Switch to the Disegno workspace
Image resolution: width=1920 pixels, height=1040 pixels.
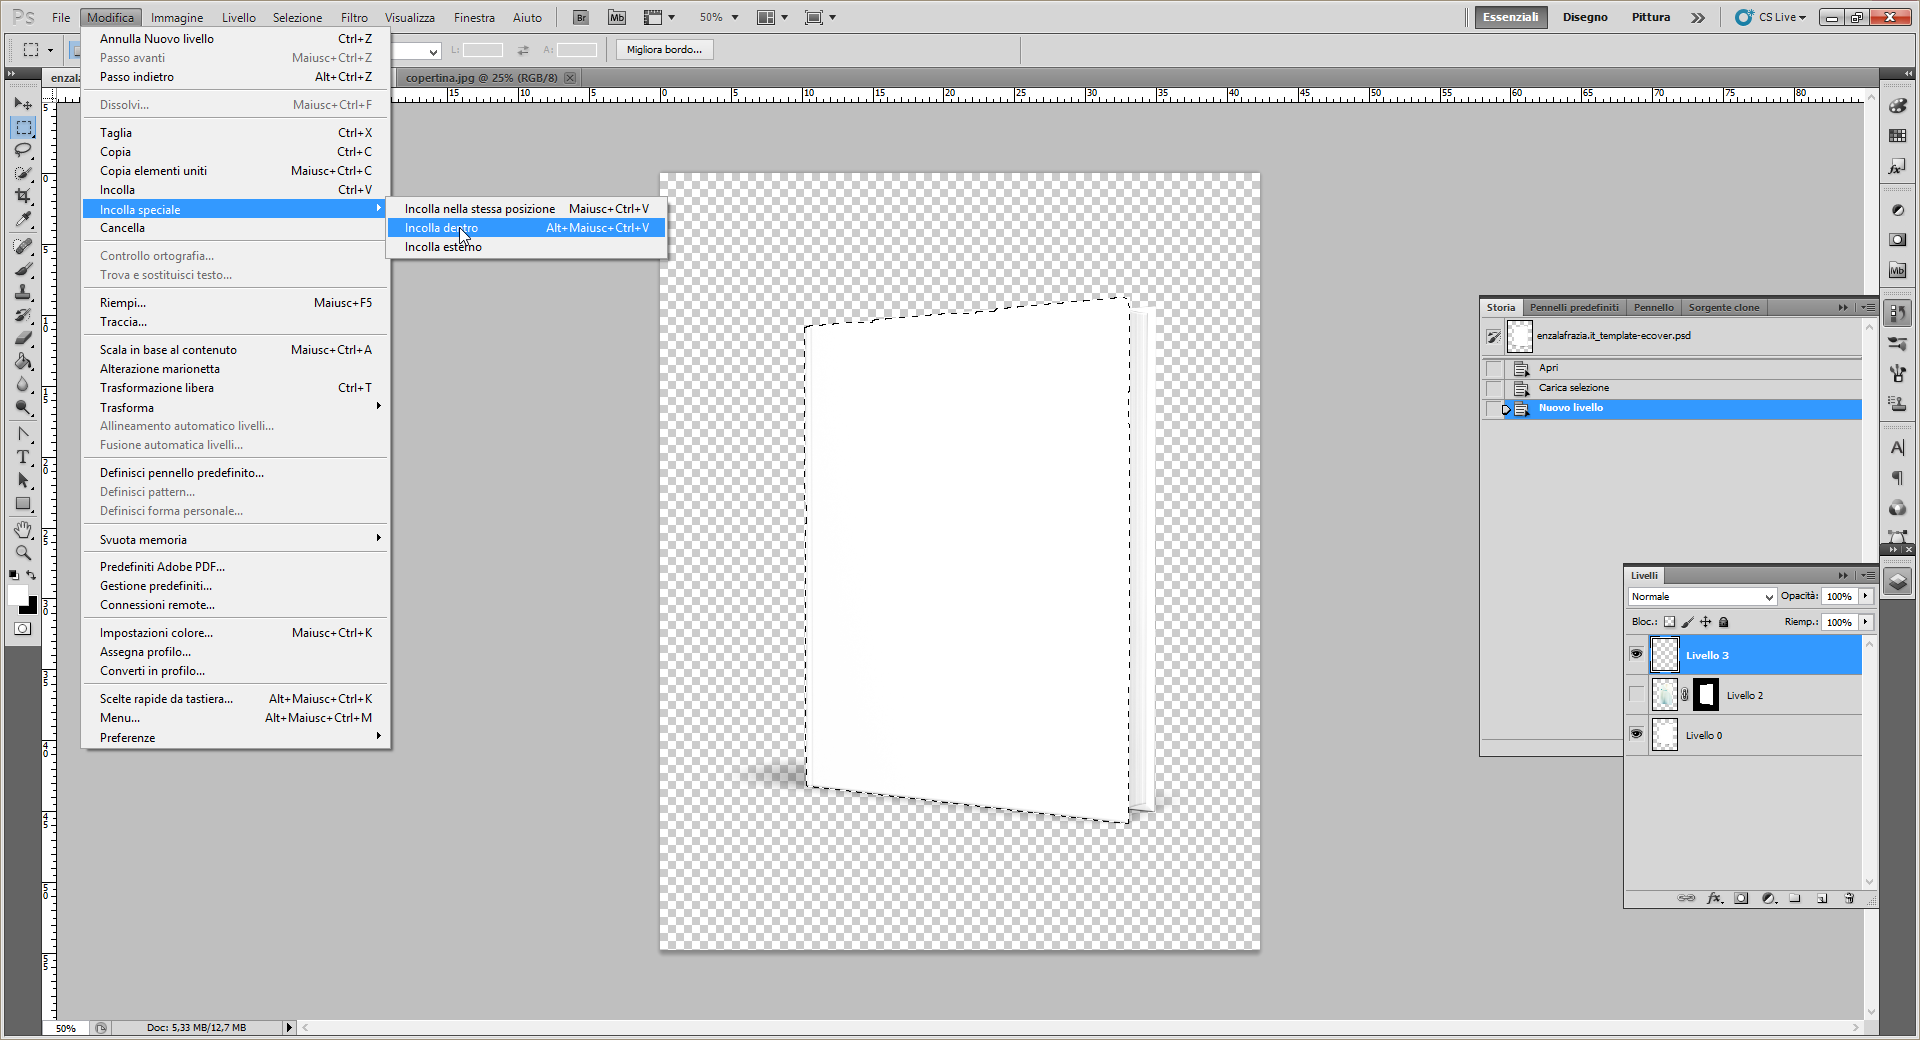click(x=1585, y=17)
